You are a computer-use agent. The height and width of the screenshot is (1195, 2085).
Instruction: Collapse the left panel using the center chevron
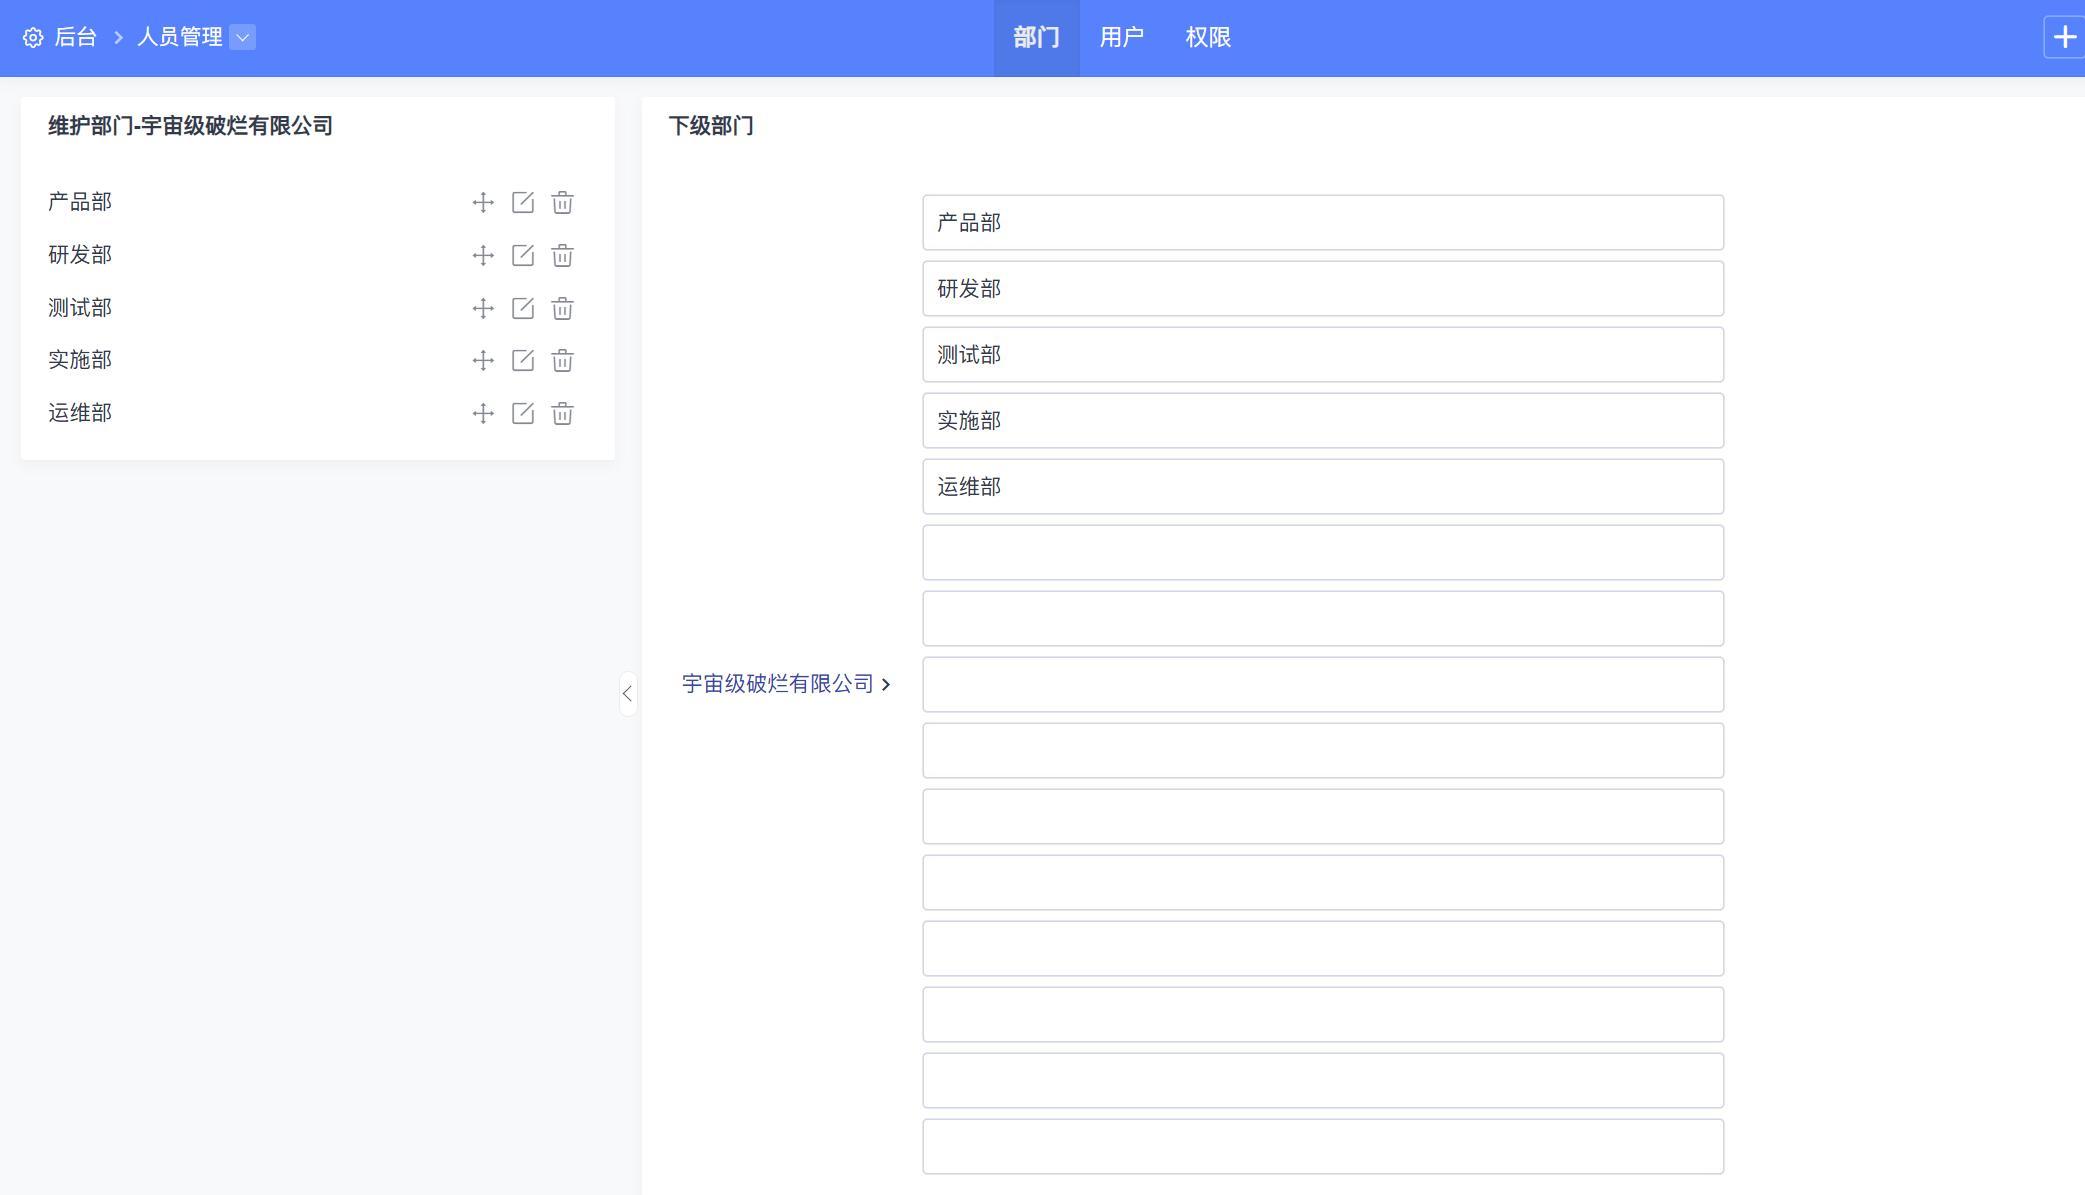[x=628, y=694]
